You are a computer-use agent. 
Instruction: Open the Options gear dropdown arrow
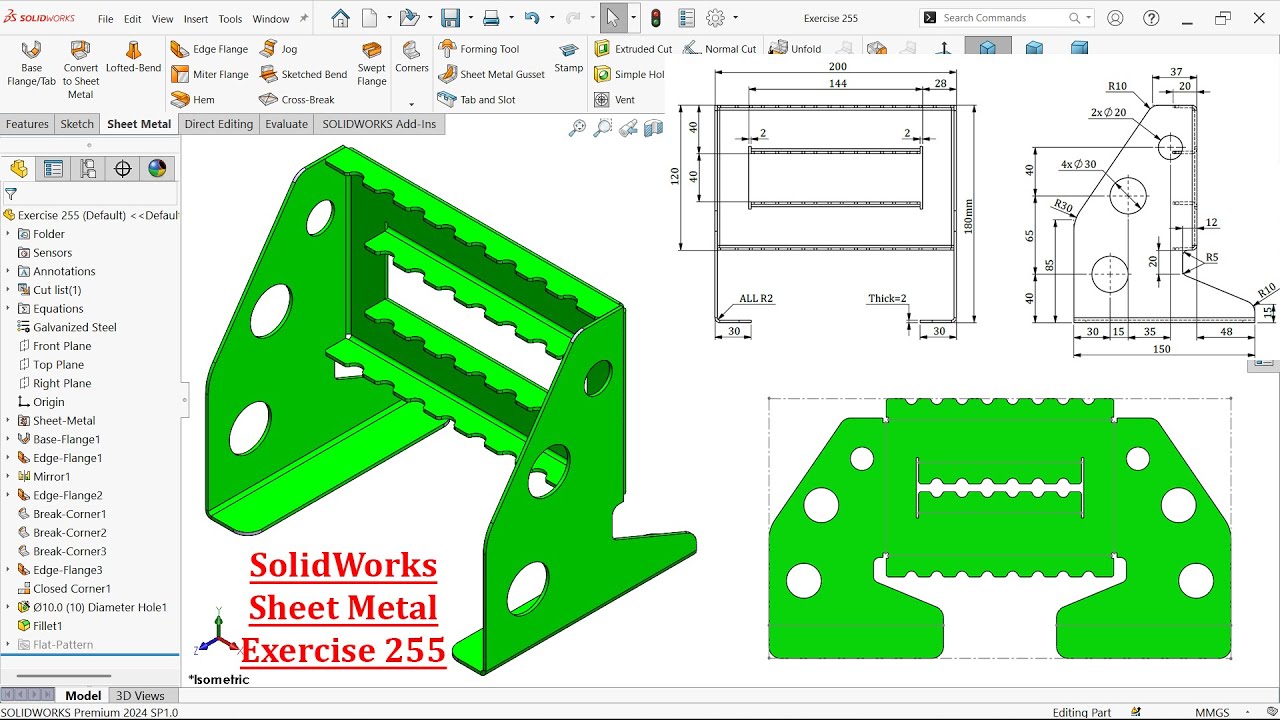tap(736, 18)
